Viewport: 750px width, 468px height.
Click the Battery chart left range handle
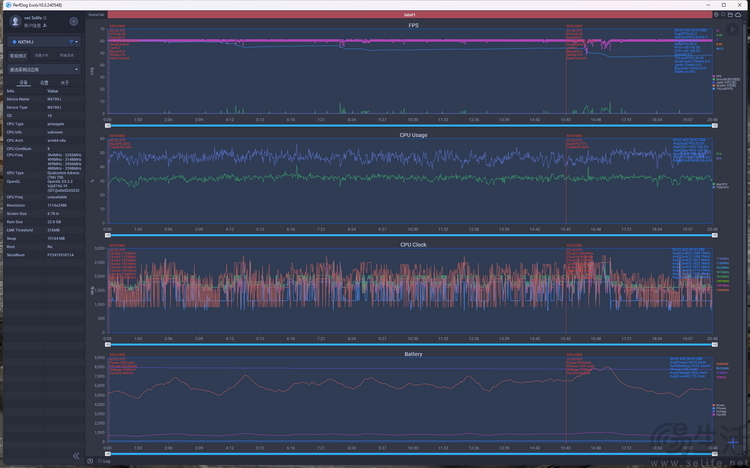tap(108, 454)
